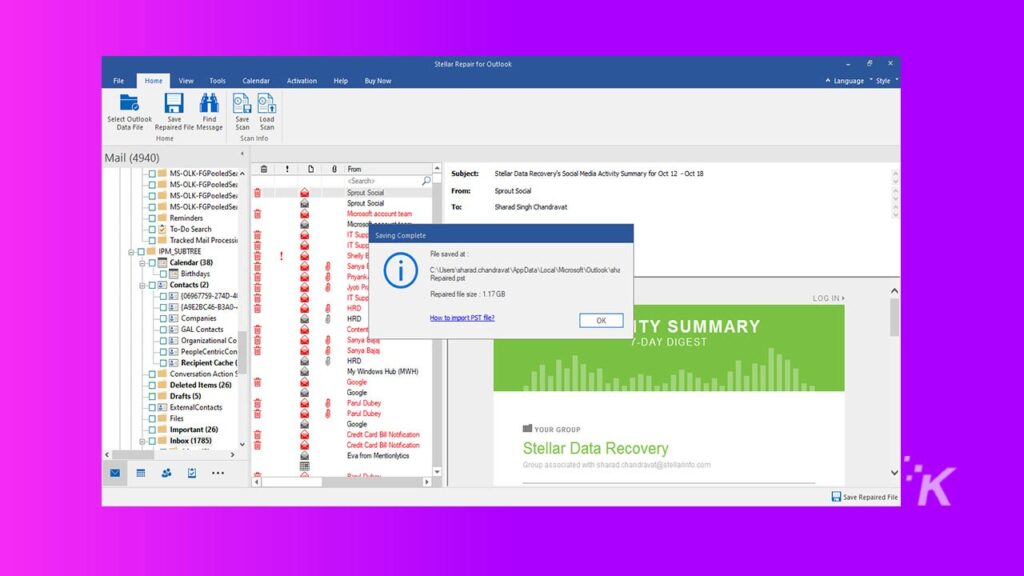Open the Find Message binoculars tool
This screenshot has width=1024, height=576.
coord(209,103)
